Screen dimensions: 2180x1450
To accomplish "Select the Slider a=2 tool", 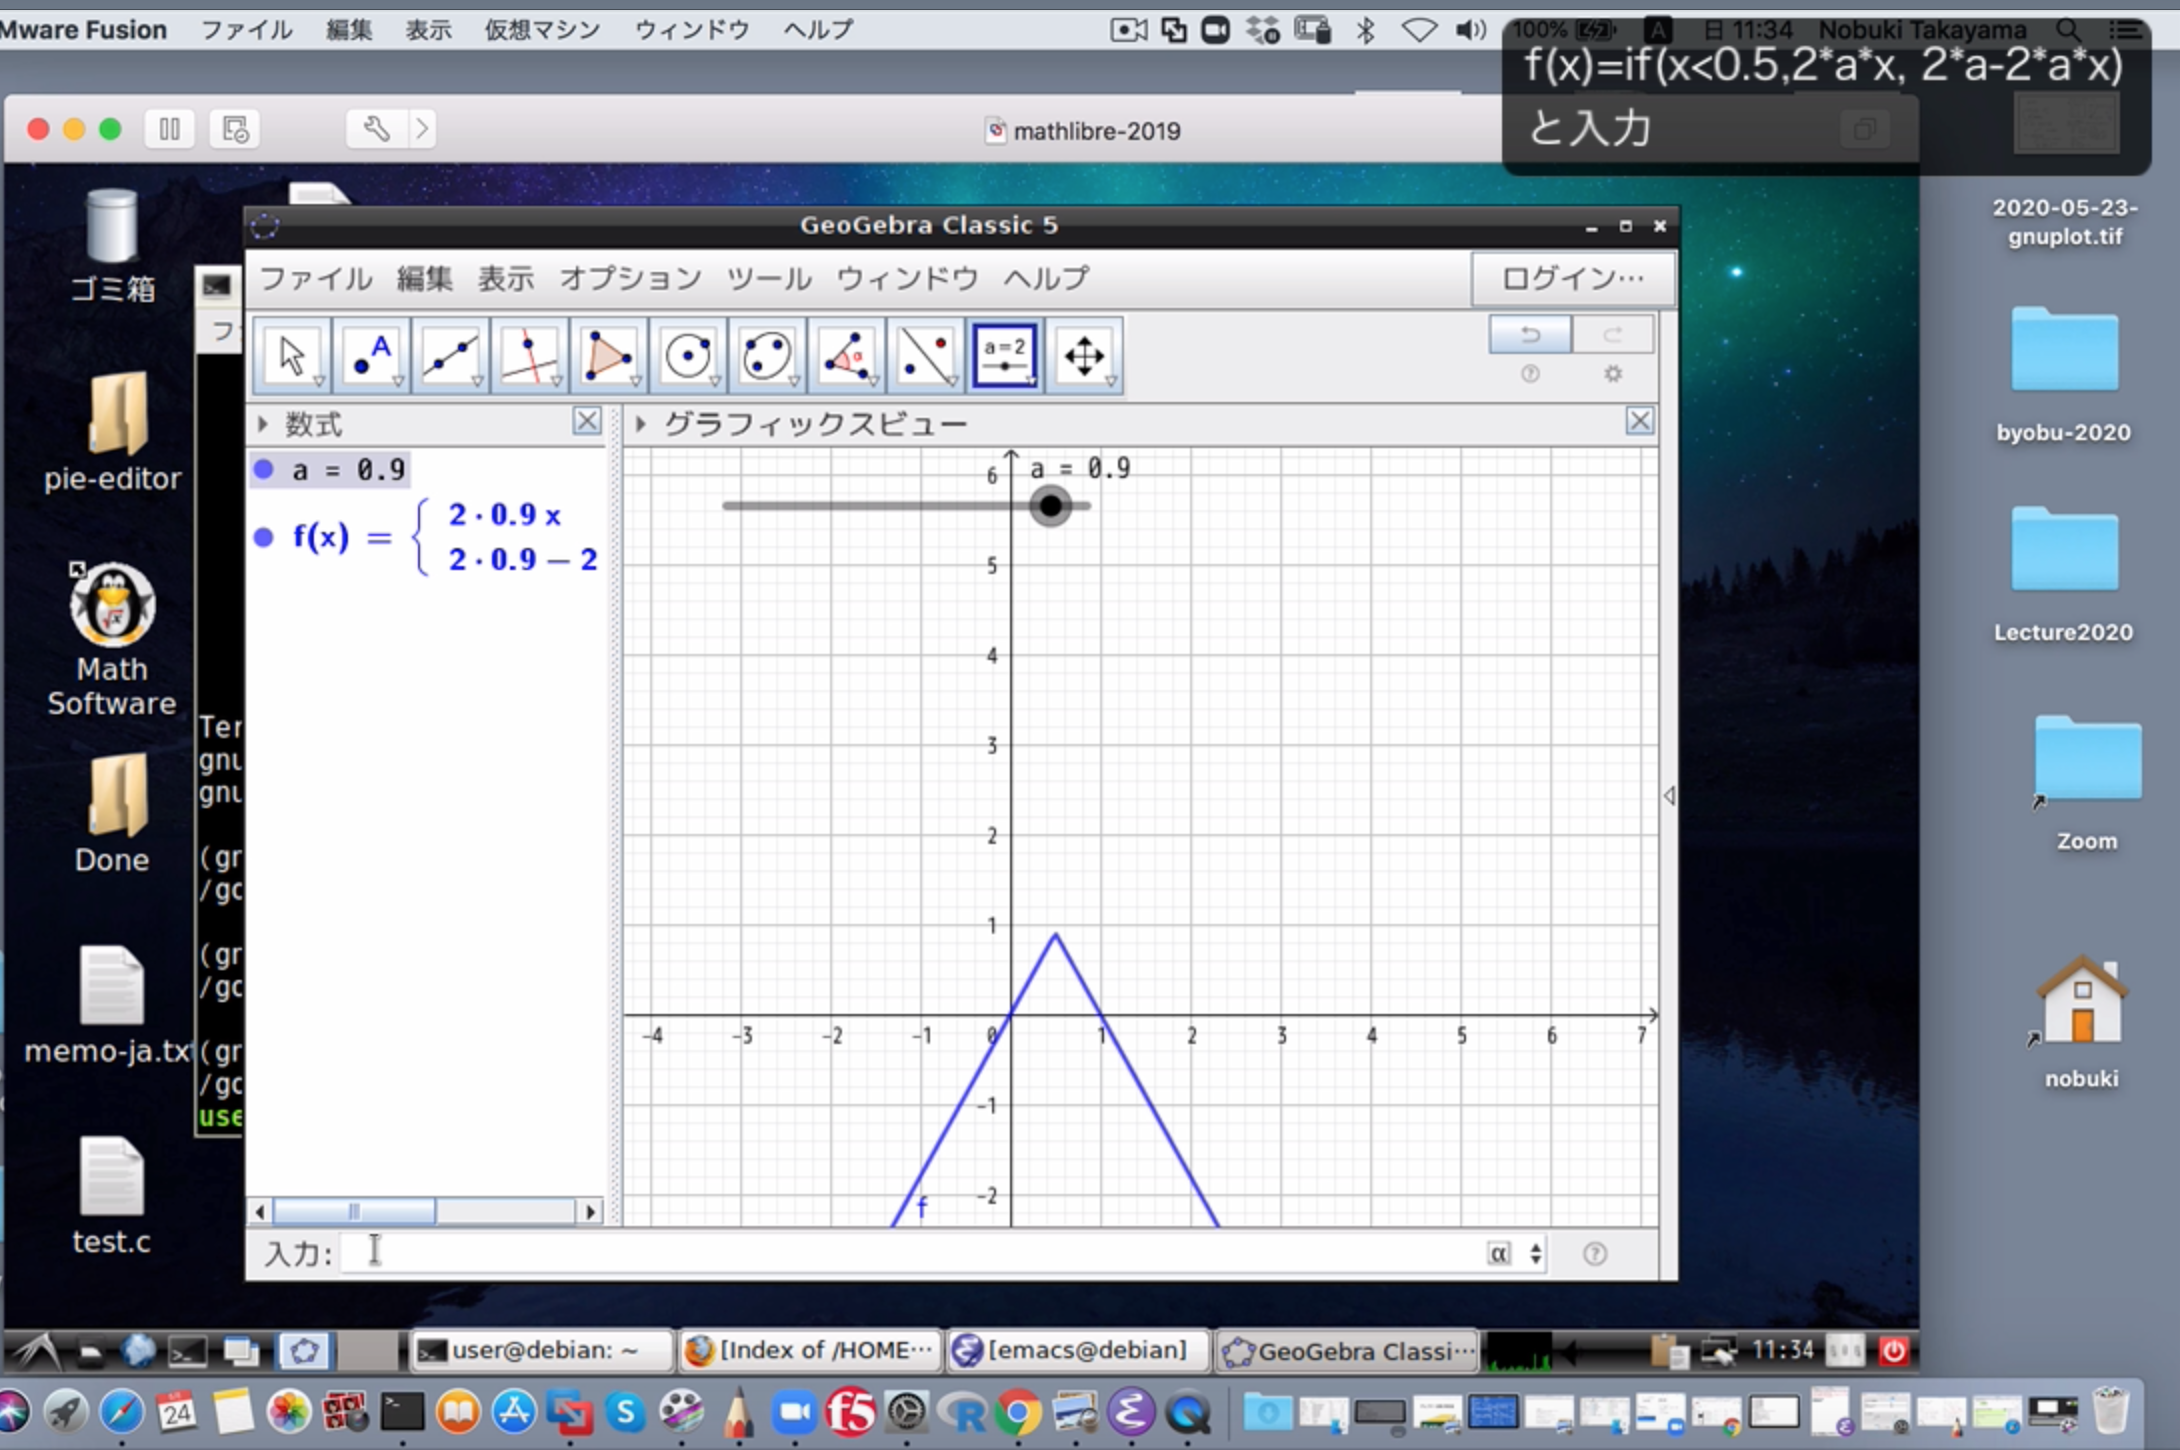I will (x=1005, y=356).
